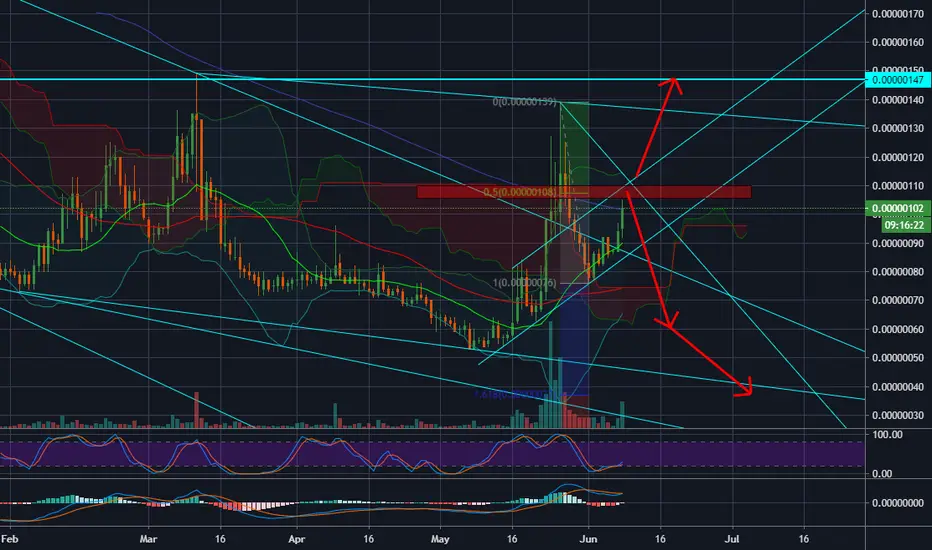
Task: Click the Mar date label
Action: 148,539
